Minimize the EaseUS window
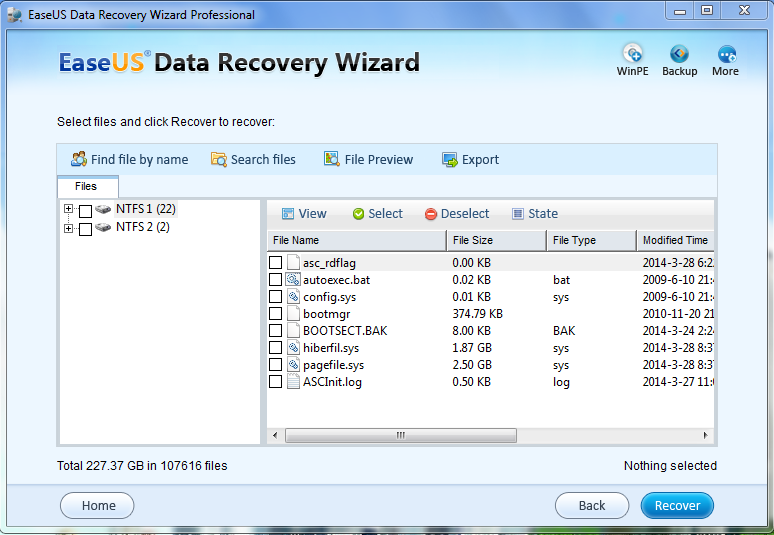The width and height of the screenshot is (774, 535). point(680,11)
